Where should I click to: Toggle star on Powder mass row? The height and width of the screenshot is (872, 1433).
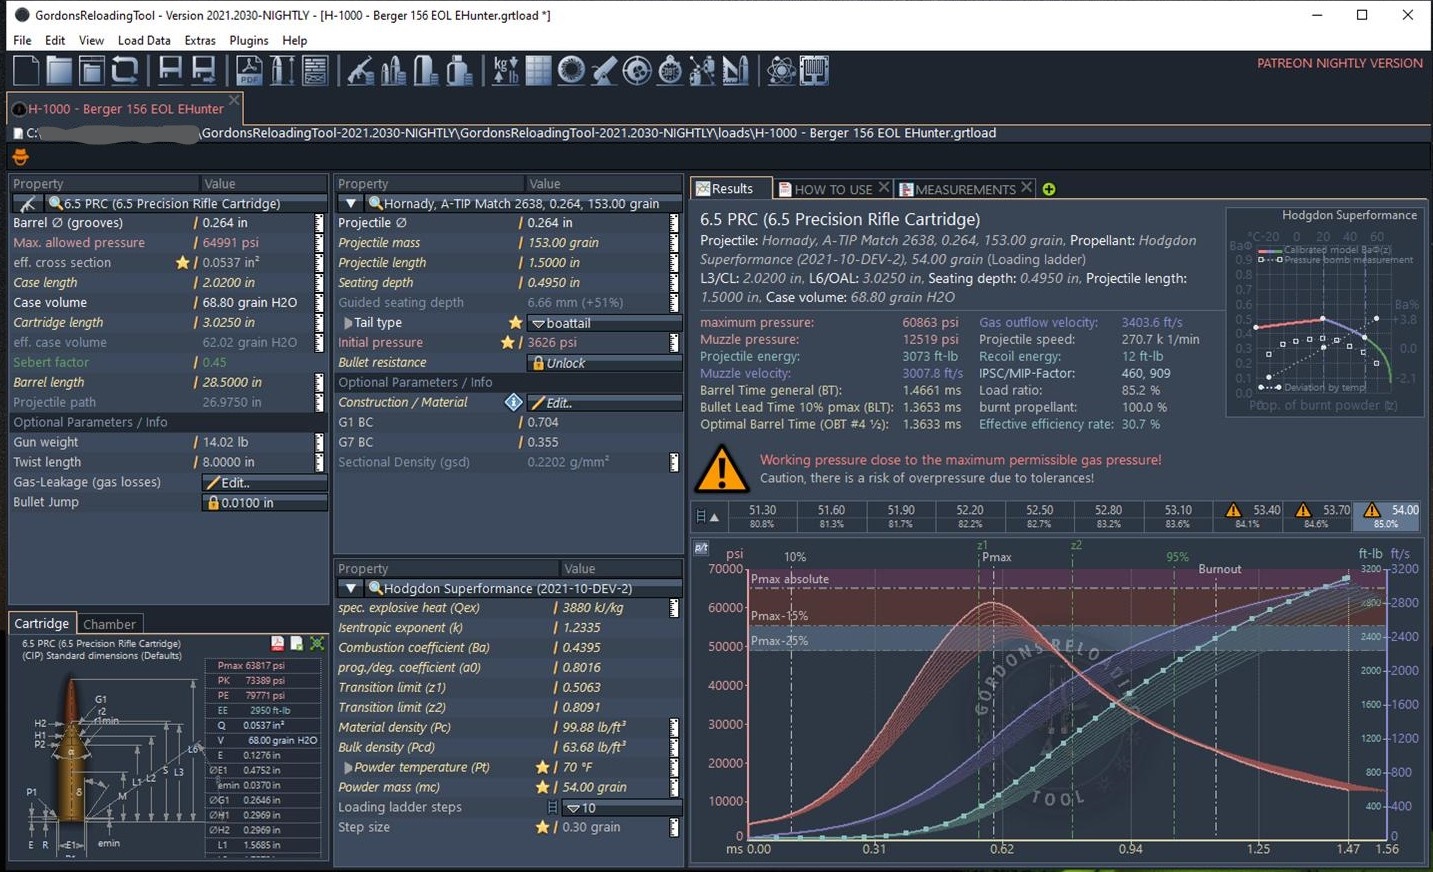click(542, 787)
